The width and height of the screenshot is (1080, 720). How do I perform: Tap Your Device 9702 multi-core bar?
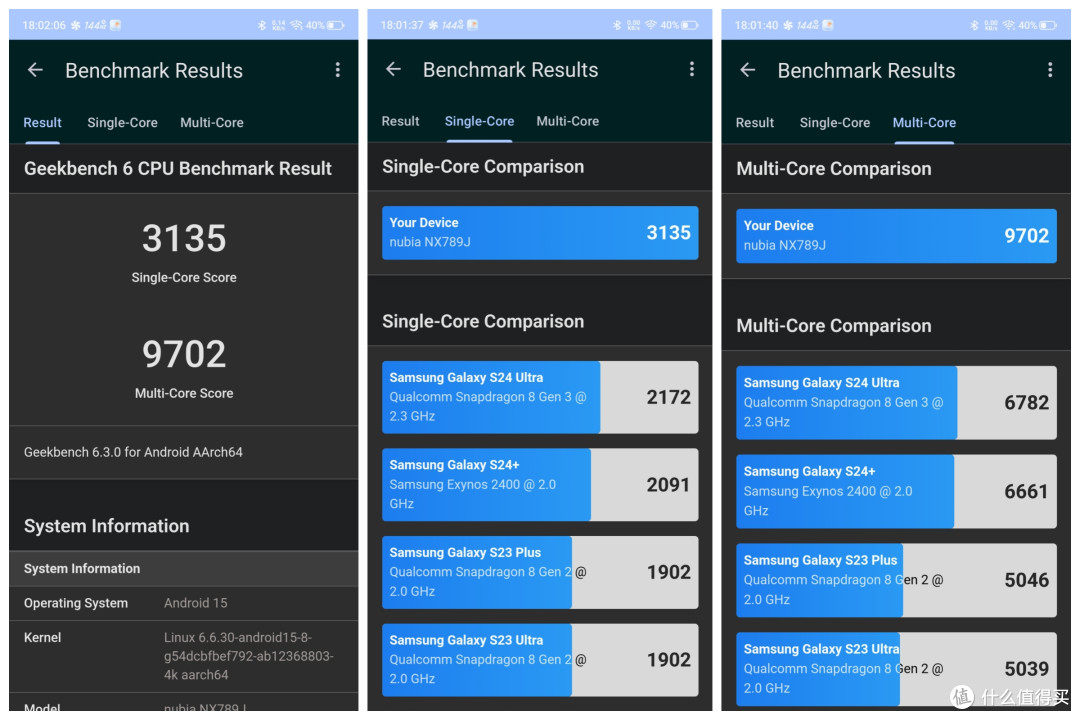pos(896,236)
